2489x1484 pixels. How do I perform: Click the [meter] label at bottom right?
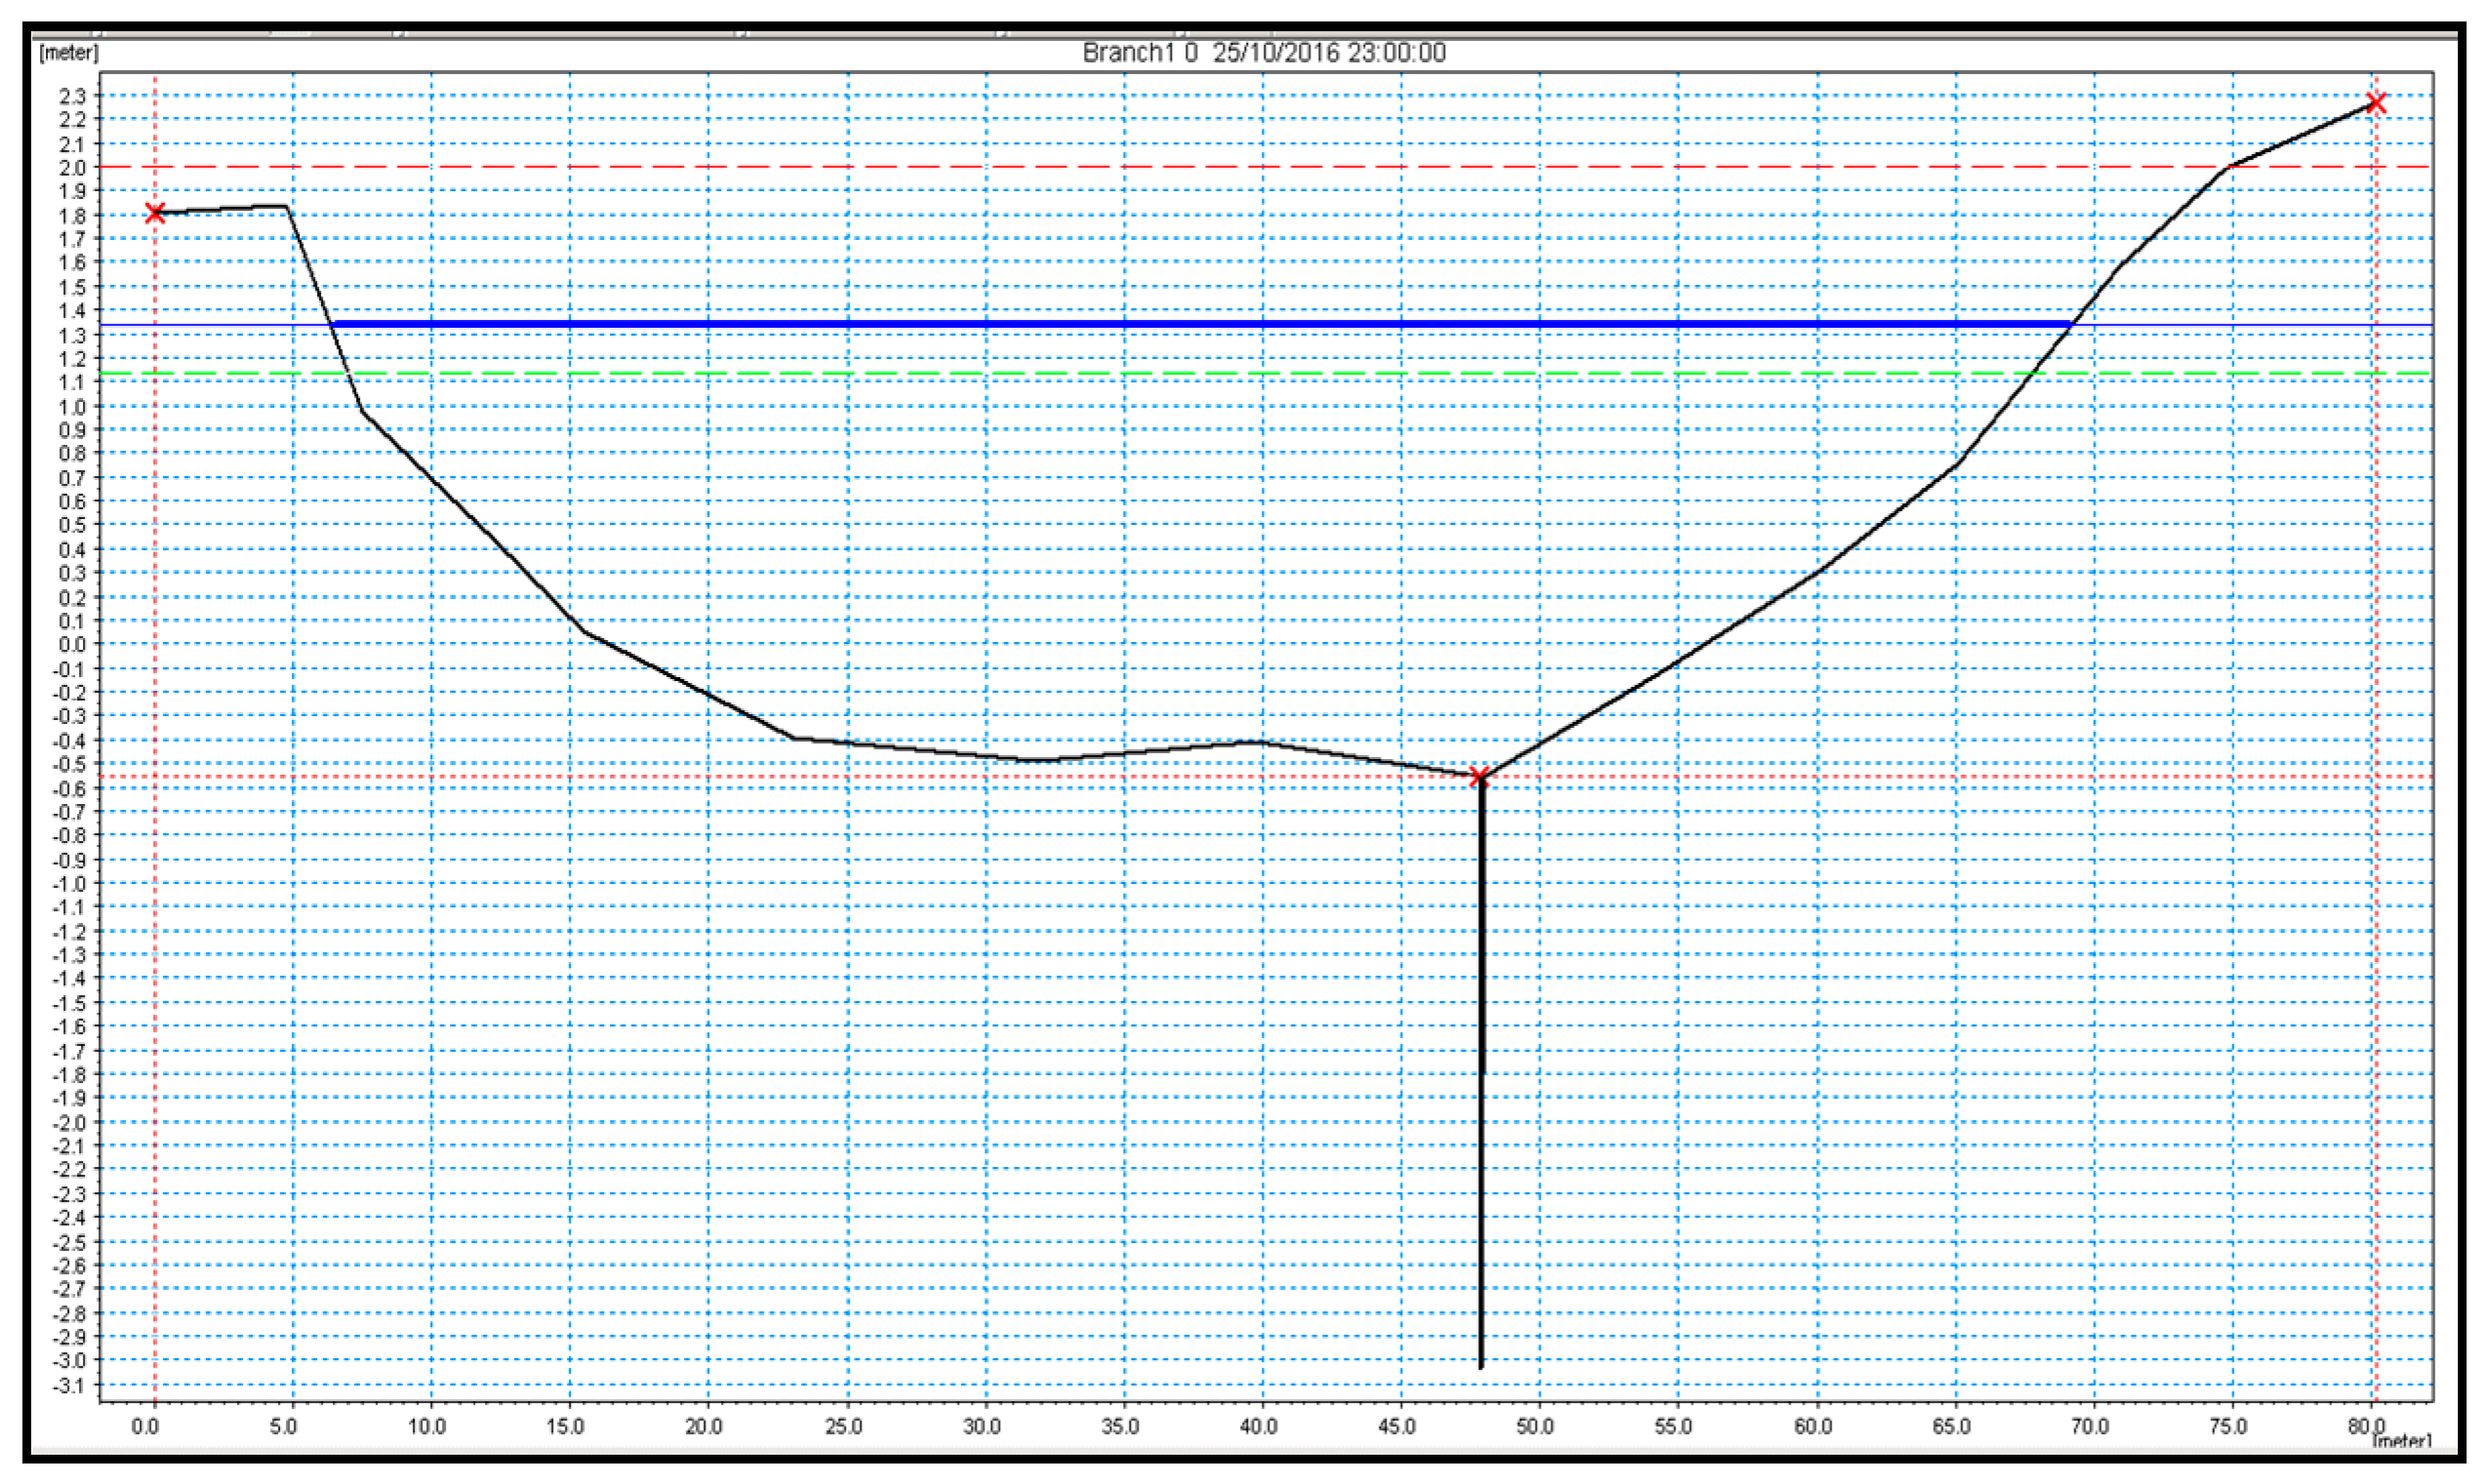pyautogui.click(x=2402, y=1441)
